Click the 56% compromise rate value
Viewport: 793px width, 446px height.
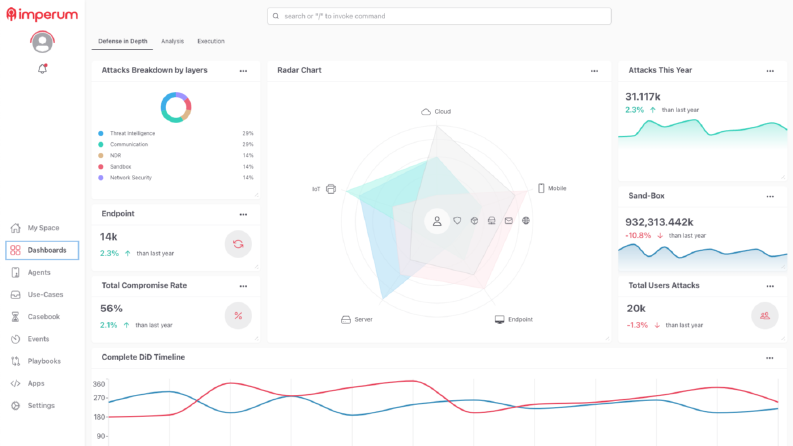tap(111, 308)
